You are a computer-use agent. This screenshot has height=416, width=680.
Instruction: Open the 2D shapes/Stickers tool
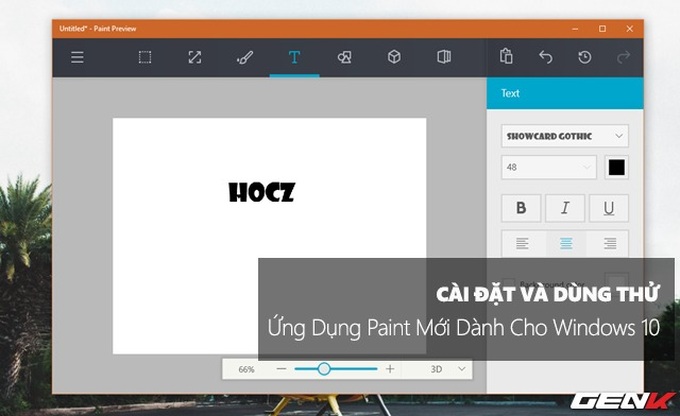click(344, 57)
